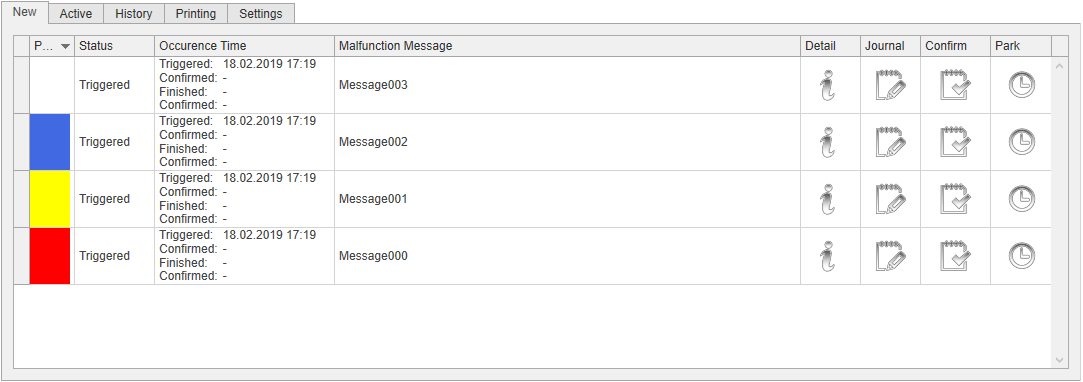Screen dimensions: 1083x382
Task: Open journal icon for Message003
Action: tap(890, 85)
